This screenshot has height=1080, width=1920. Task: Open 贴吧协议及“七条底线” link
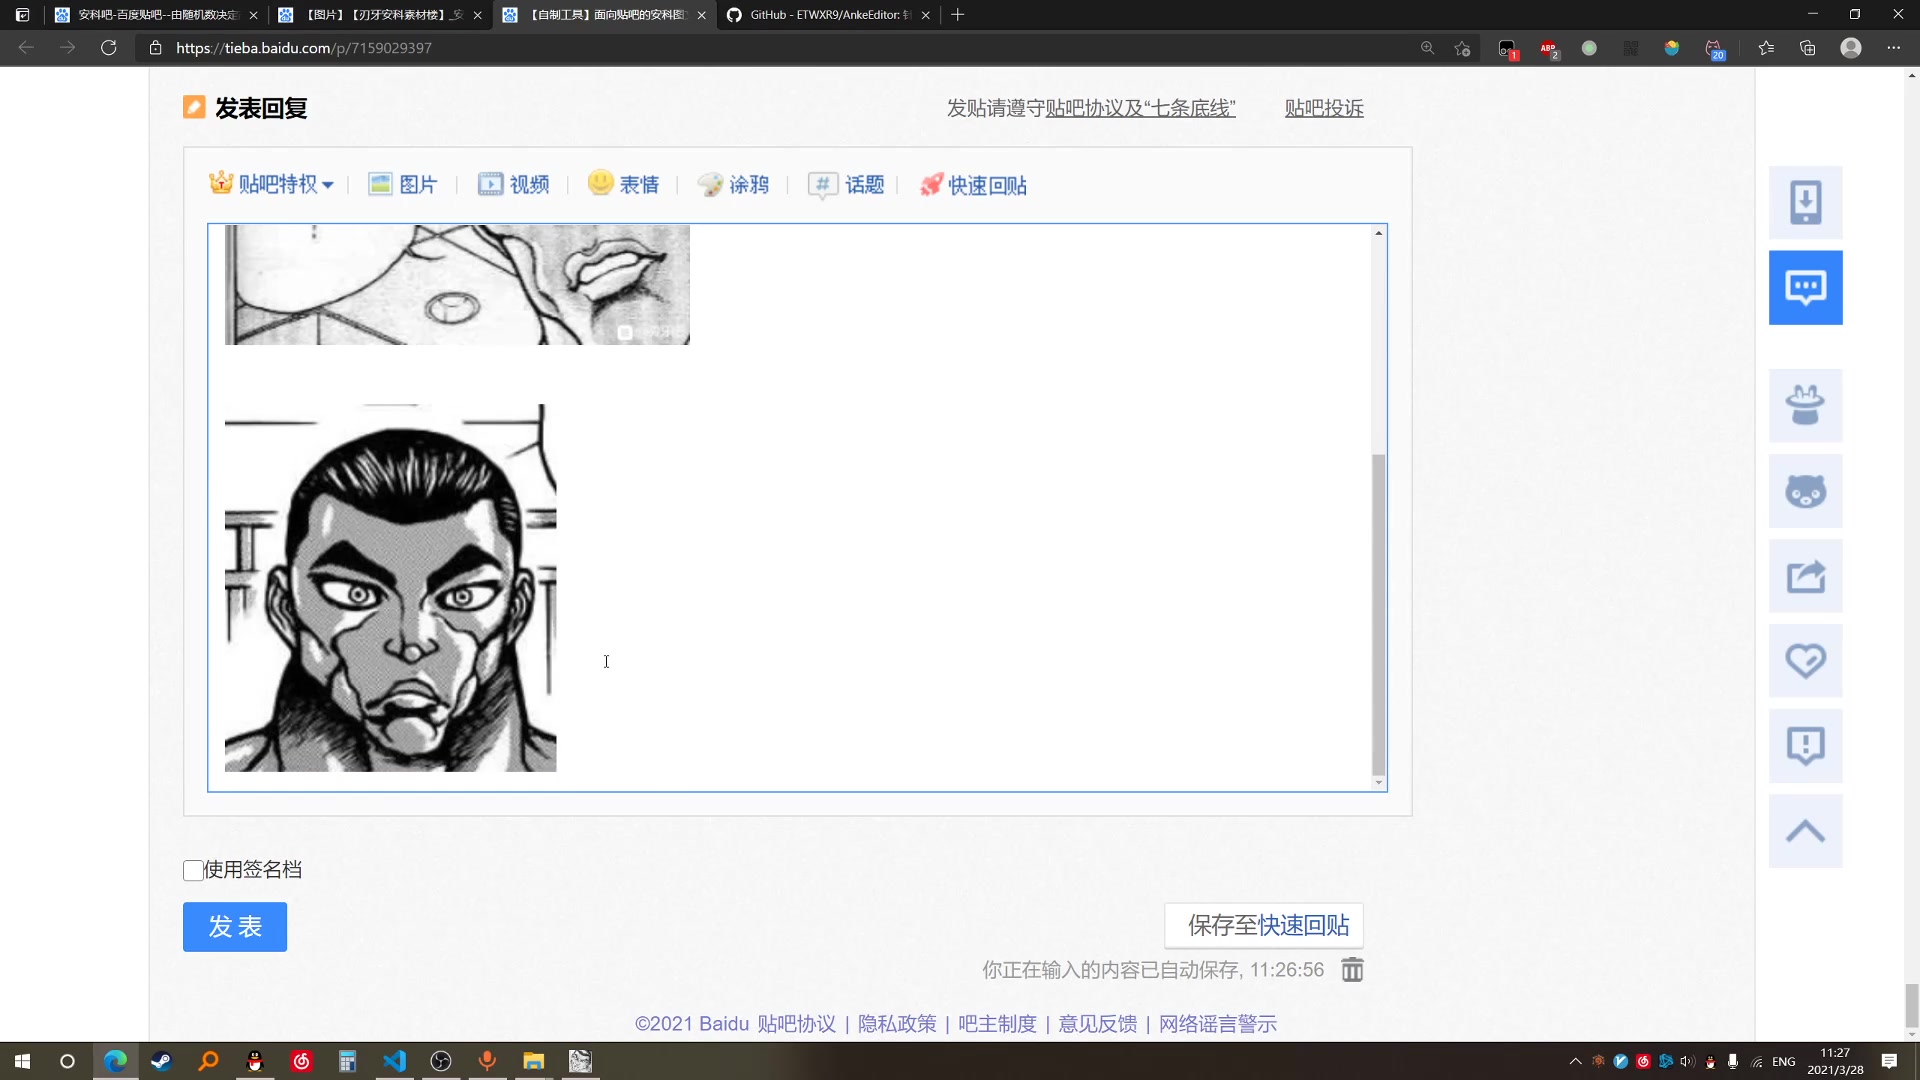[1140, 108]
